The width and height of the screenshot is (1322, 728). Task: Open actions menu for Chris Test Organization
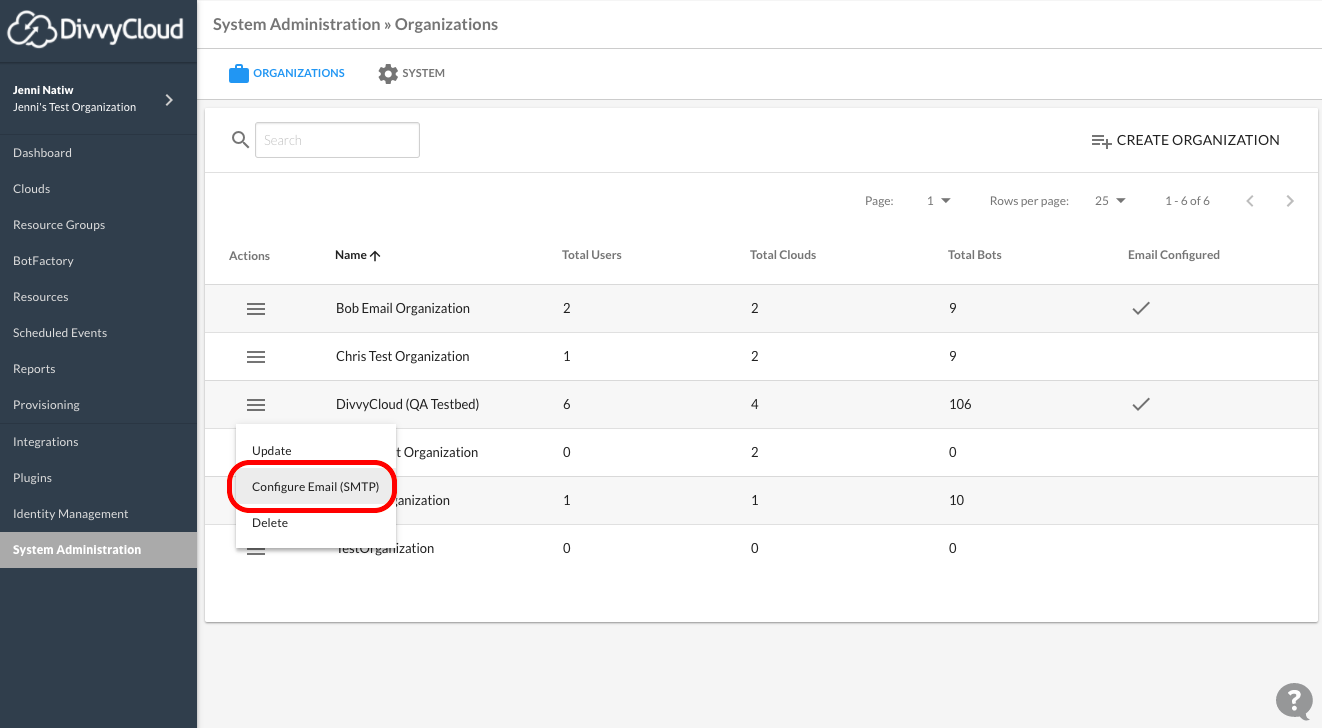click(256, 357)
